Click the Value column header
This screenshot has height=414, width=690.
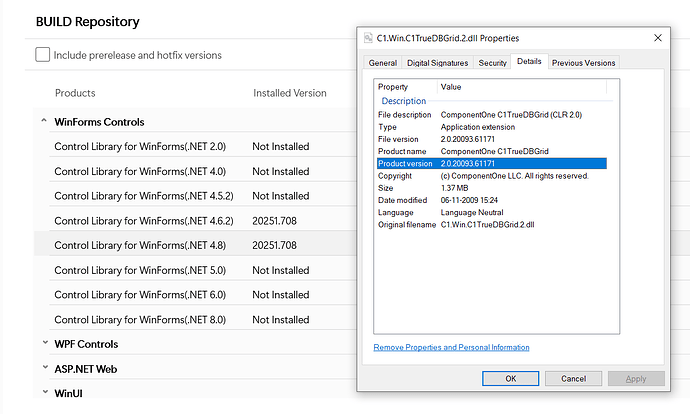tap(522, 87)
